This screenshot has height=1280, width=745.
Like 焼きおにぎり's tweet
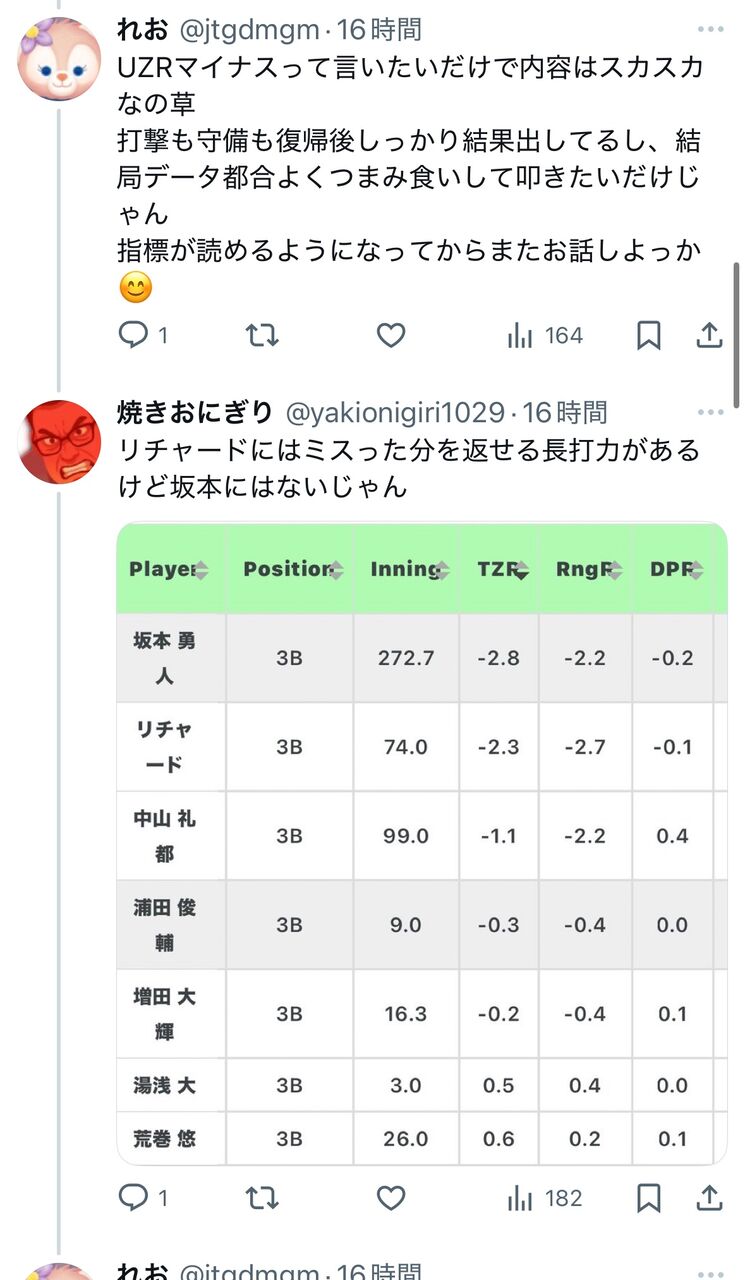click(x=390, y=1198)
